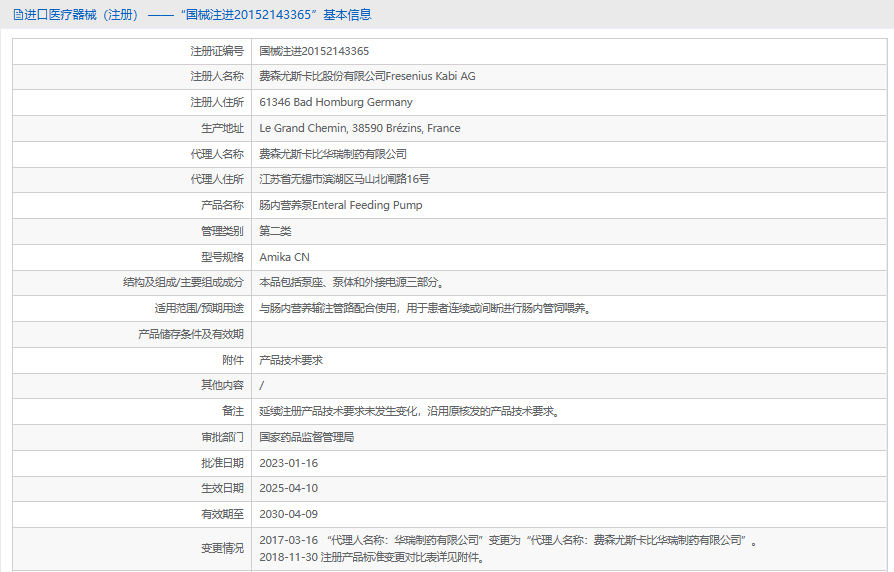Click address '61346 Bad Homburg Germany'
This screenshot has height=572, width=894.
point(336,102)
